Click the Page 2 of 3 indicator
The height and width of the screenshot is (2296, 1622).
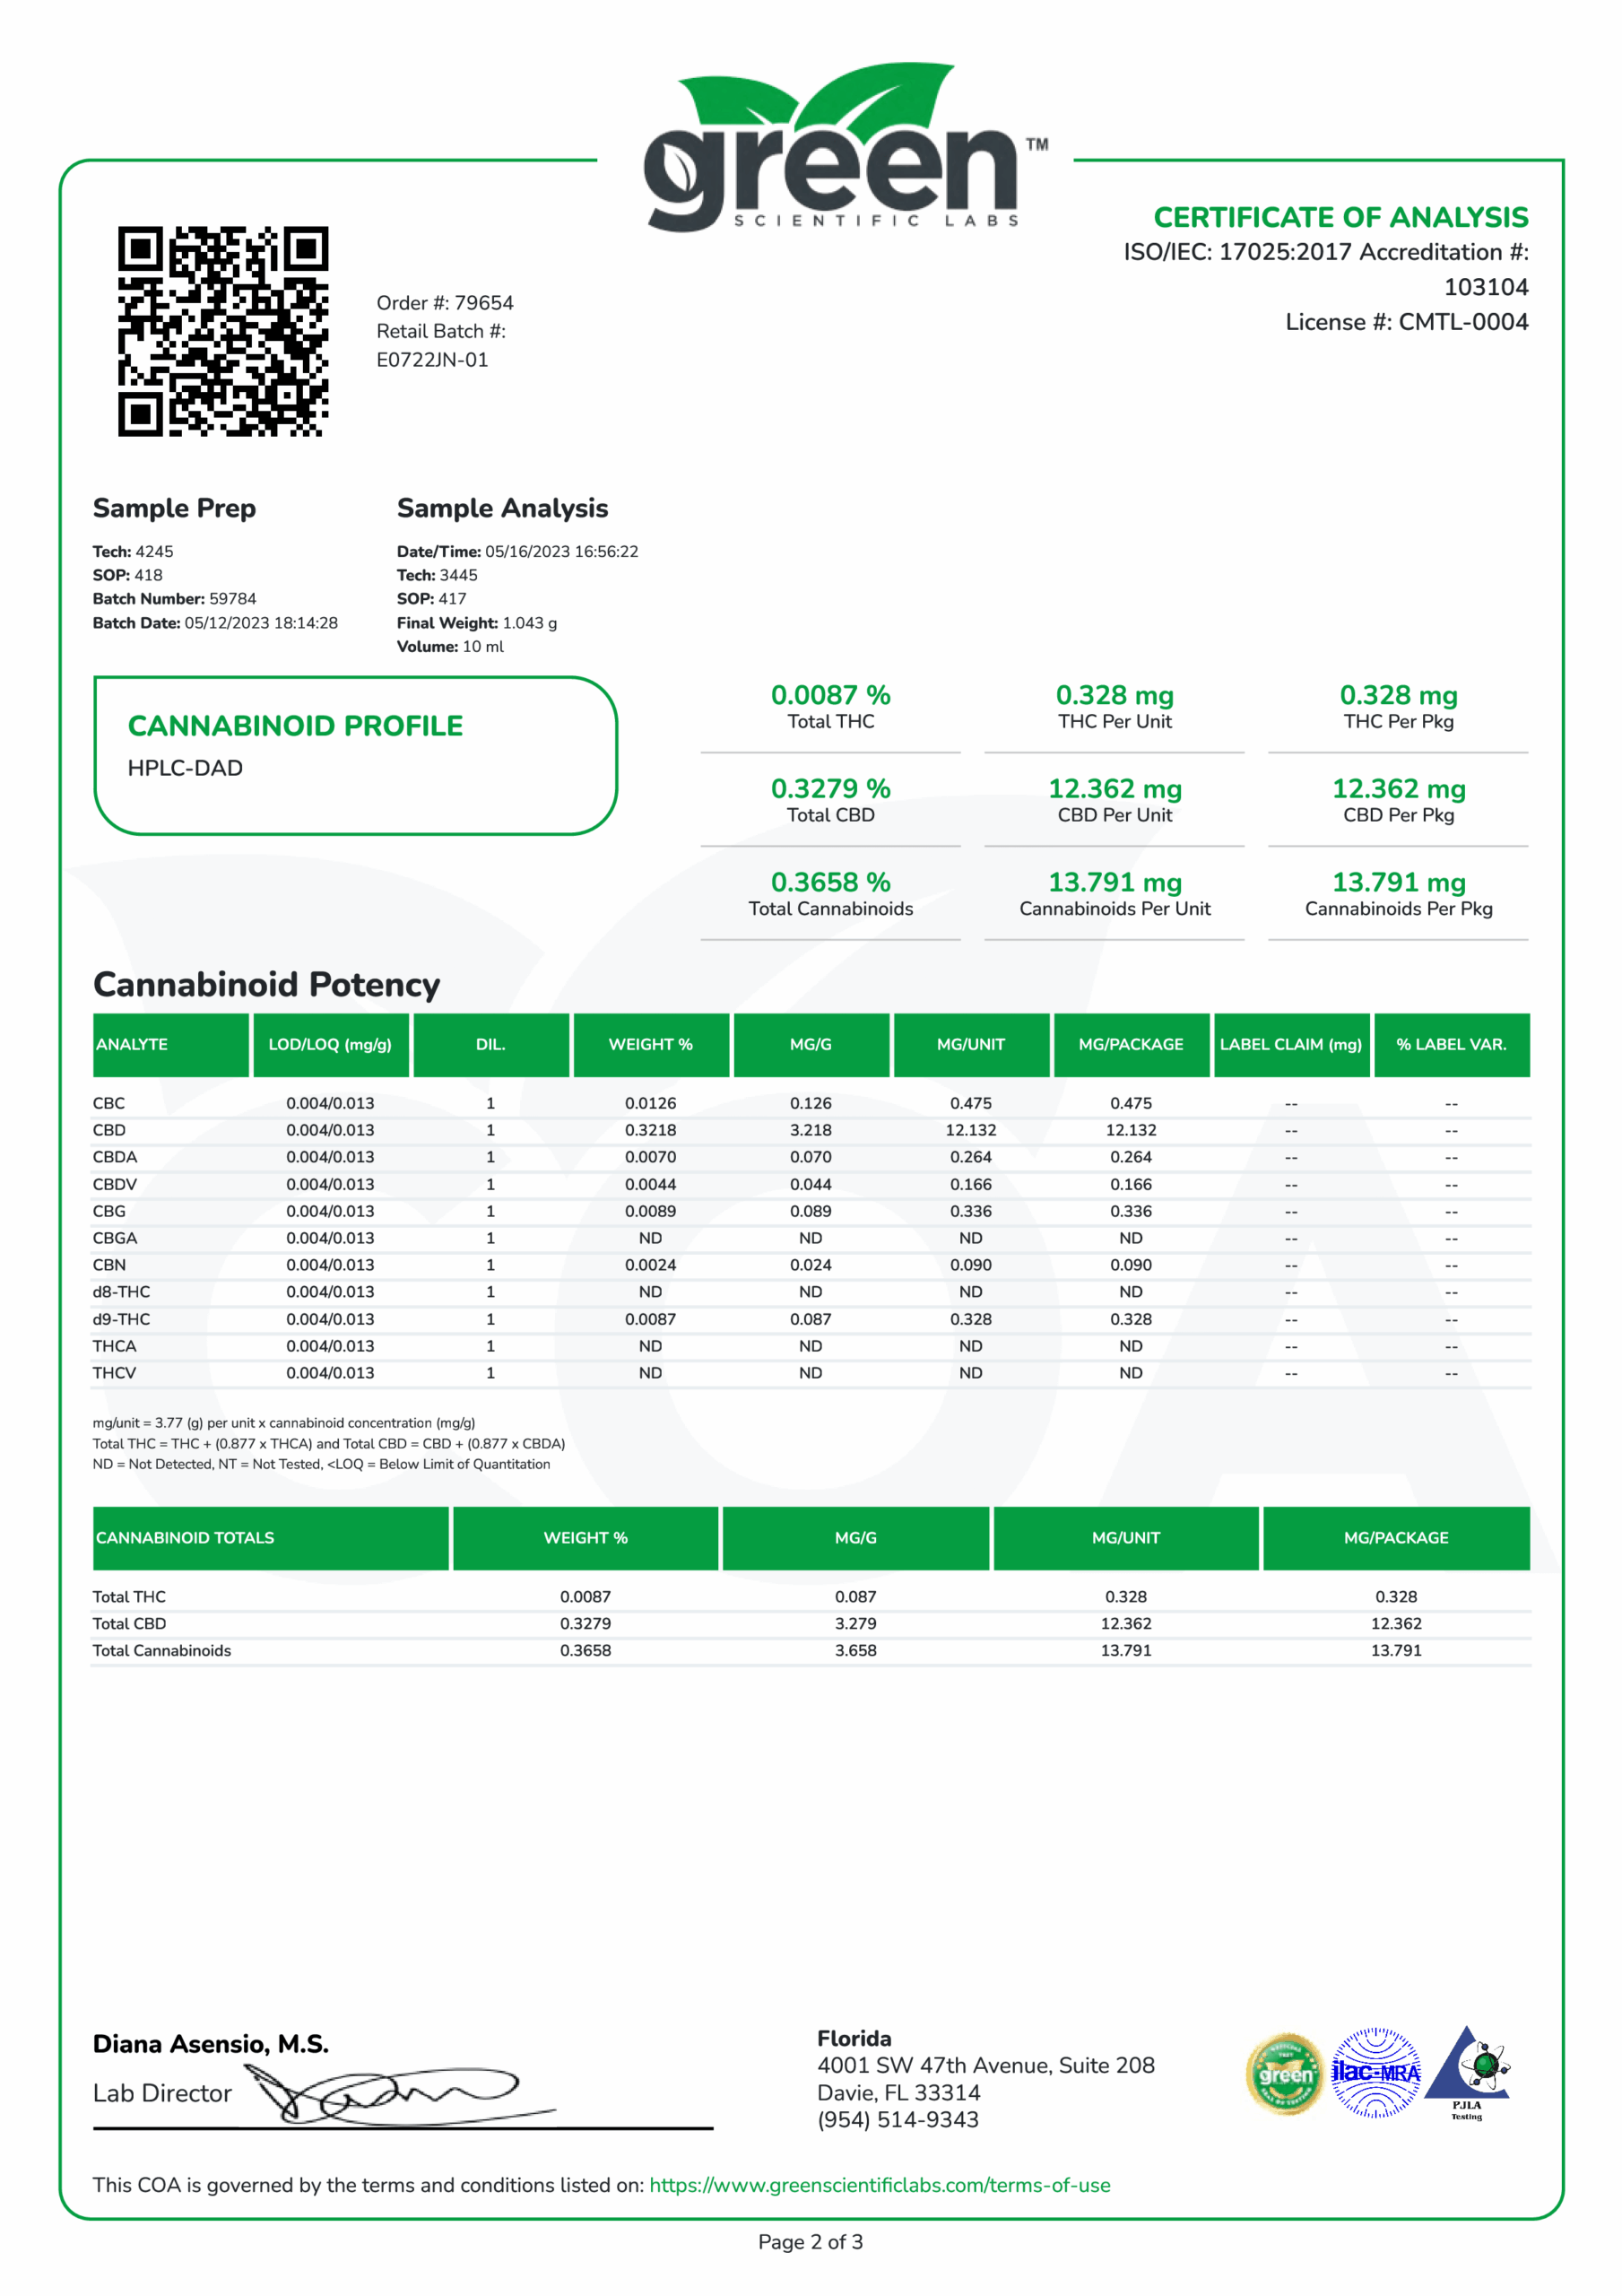pos(810,2242)
